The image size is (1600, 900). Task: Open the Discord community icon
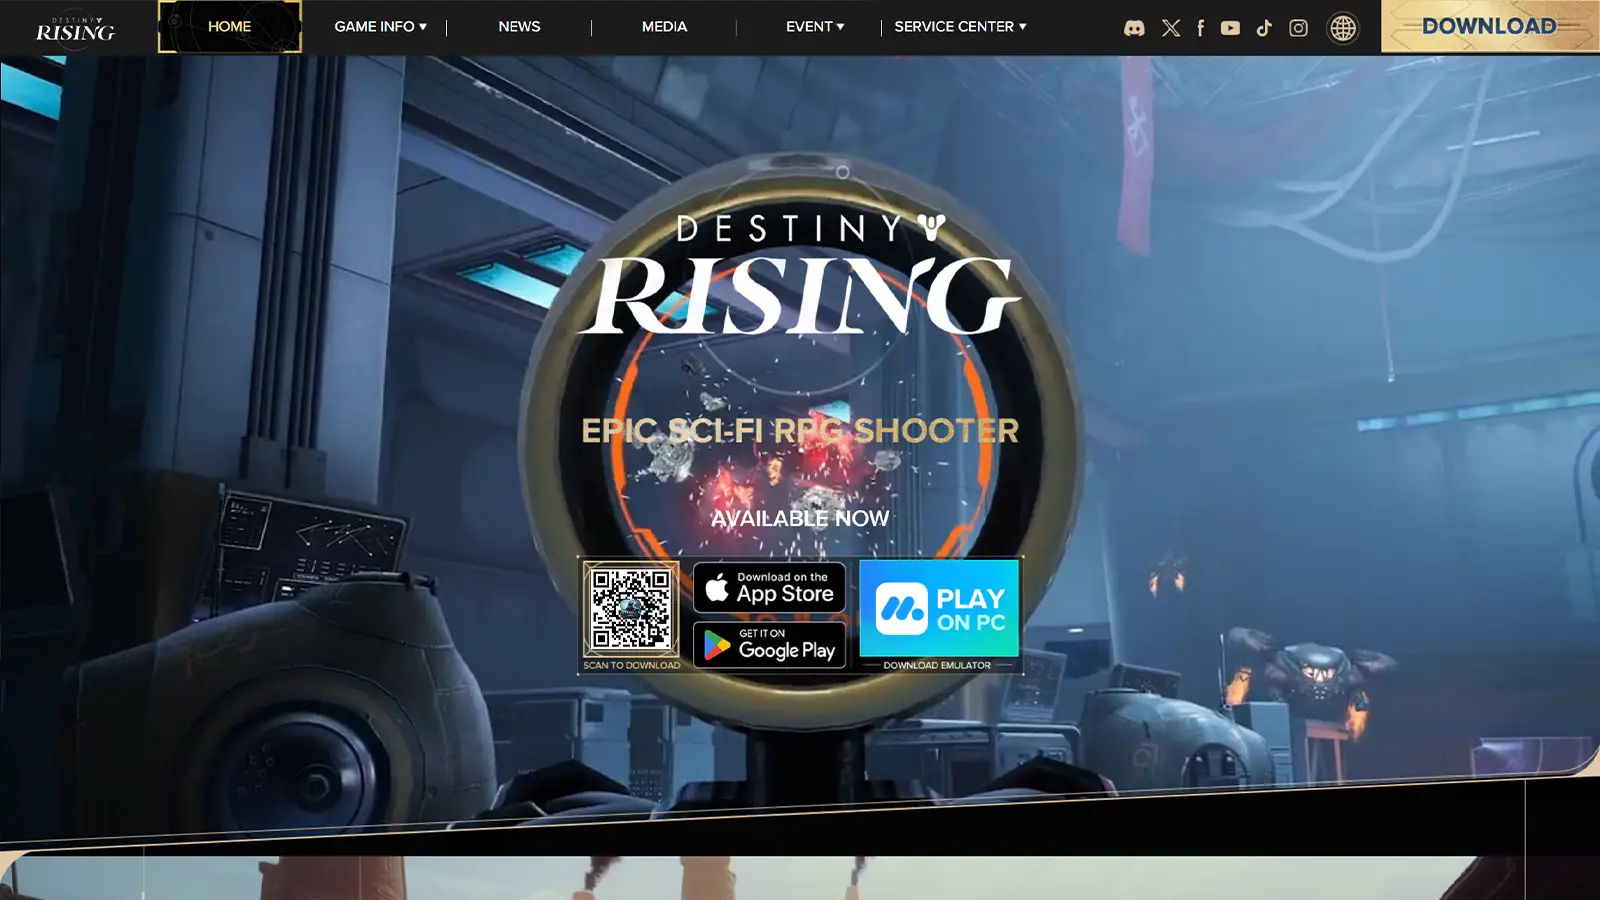[x=1135, y=27]
